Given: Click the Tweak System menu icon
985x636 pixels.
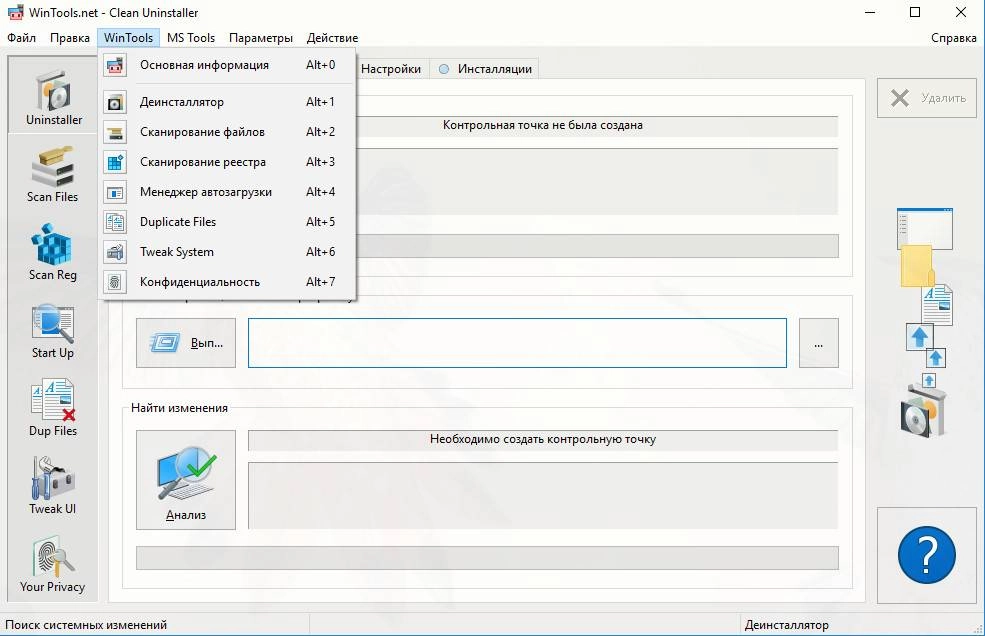Looking at the screenshot, I should 115,252.
